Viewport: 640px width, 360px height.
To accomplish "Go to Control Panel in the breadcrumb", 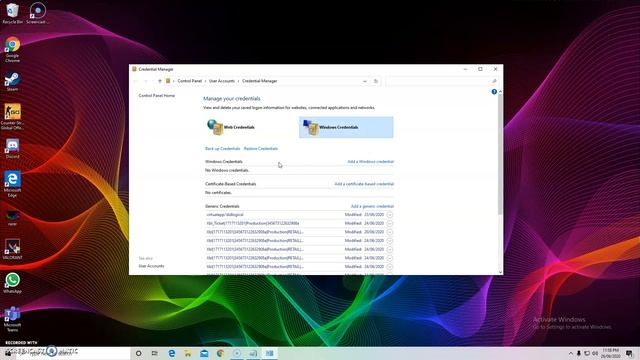I will click(x=190, y=81).
